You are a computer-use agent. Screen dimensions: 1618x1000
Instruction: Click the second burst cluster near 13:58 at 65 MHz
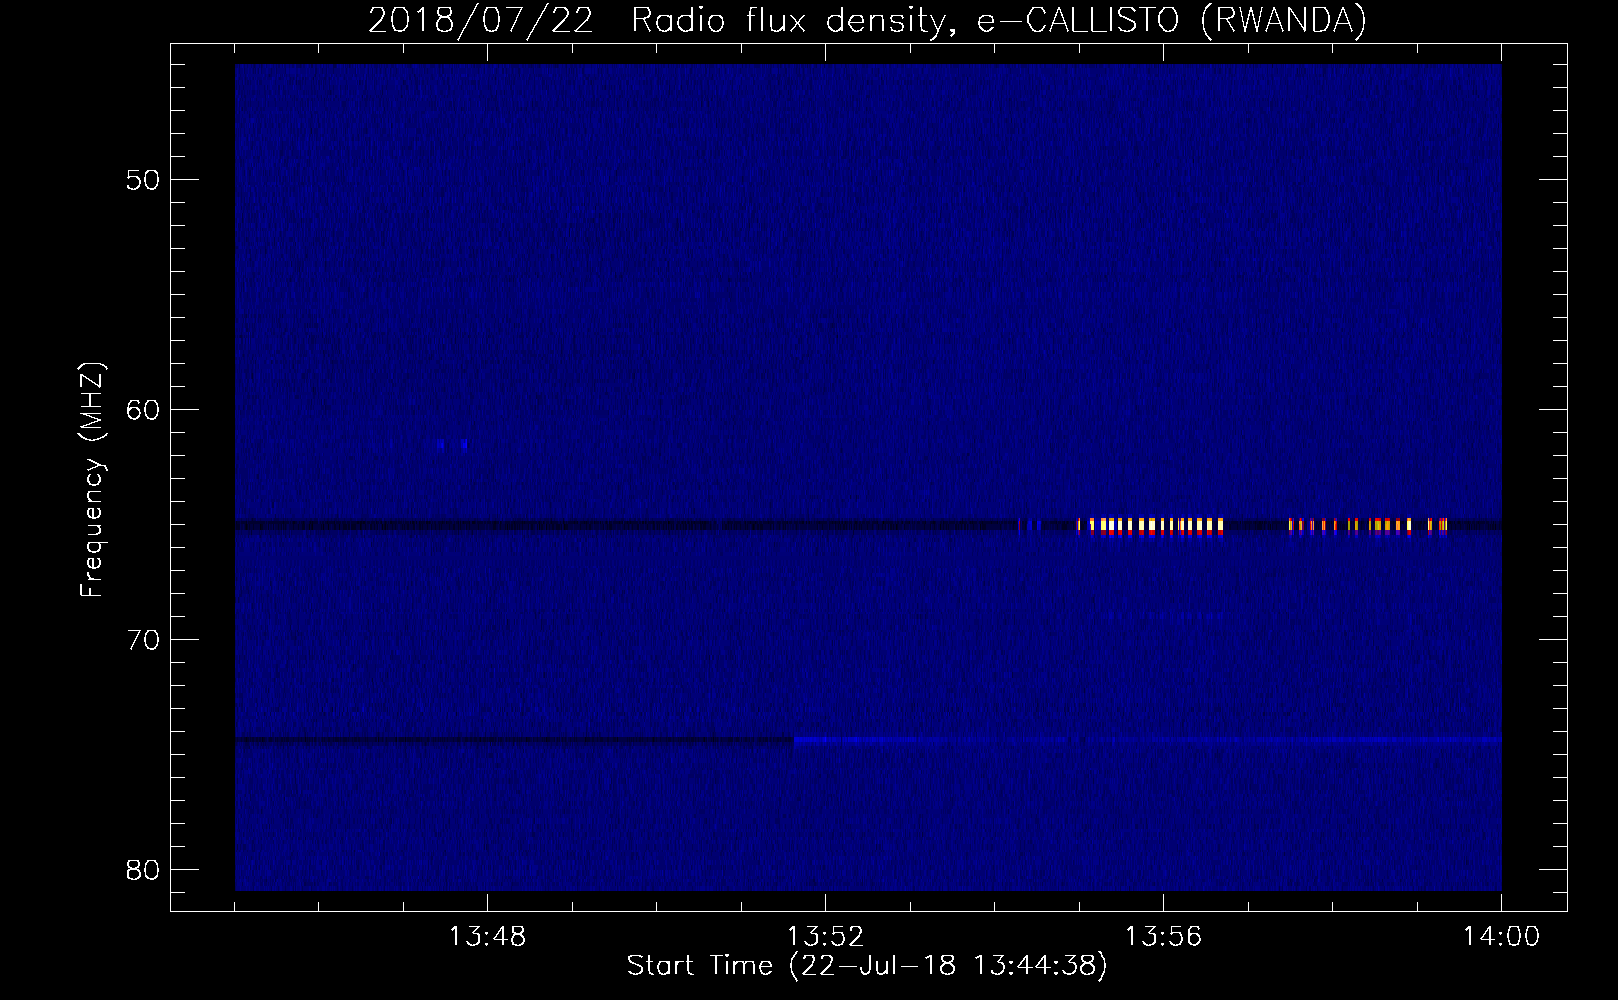click(x=1368, y=526)
